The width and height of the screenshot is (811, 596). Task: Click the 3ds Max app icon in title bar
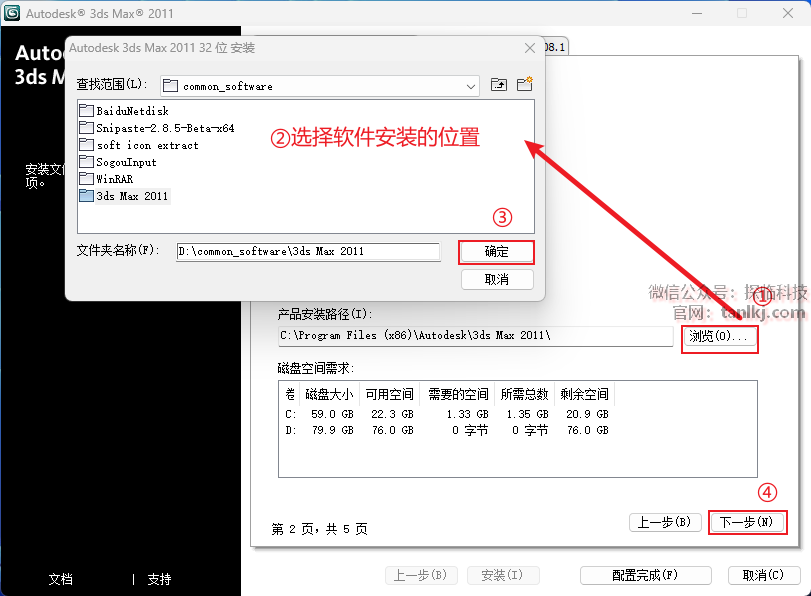[11, 13]
